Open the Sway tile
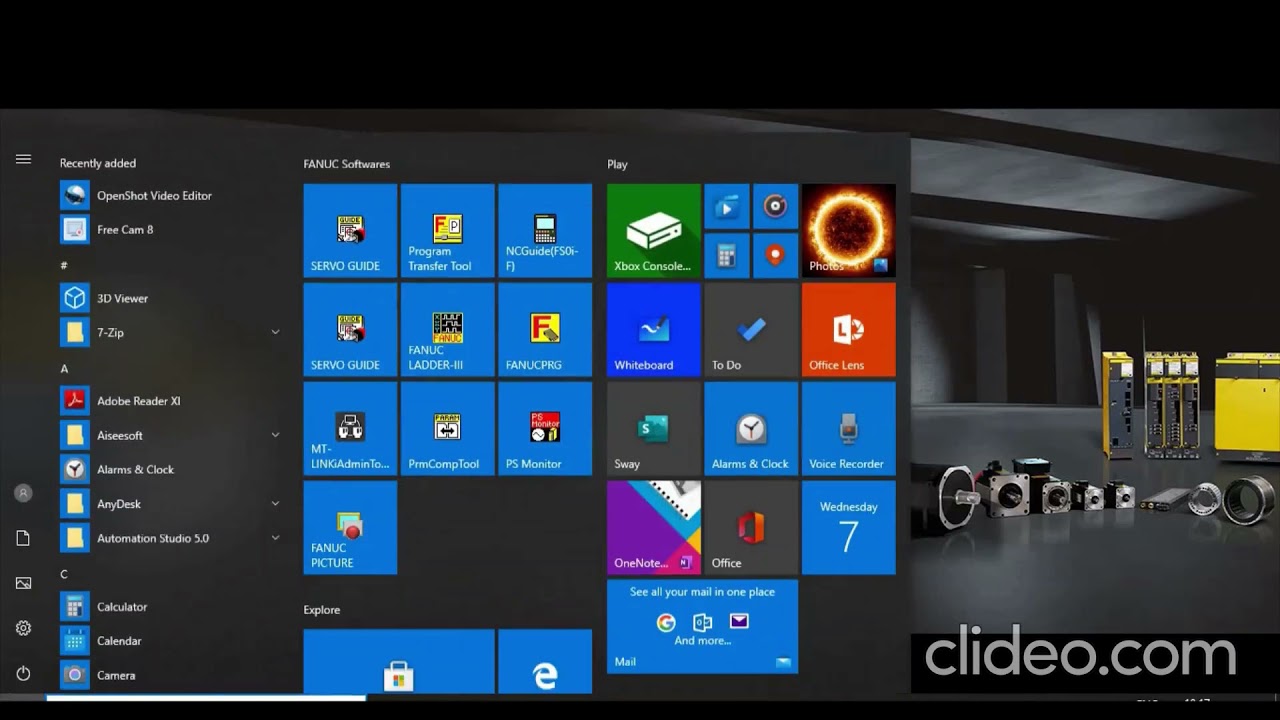Viewport: 1280px width, 720px height. [x=653, y=429]
